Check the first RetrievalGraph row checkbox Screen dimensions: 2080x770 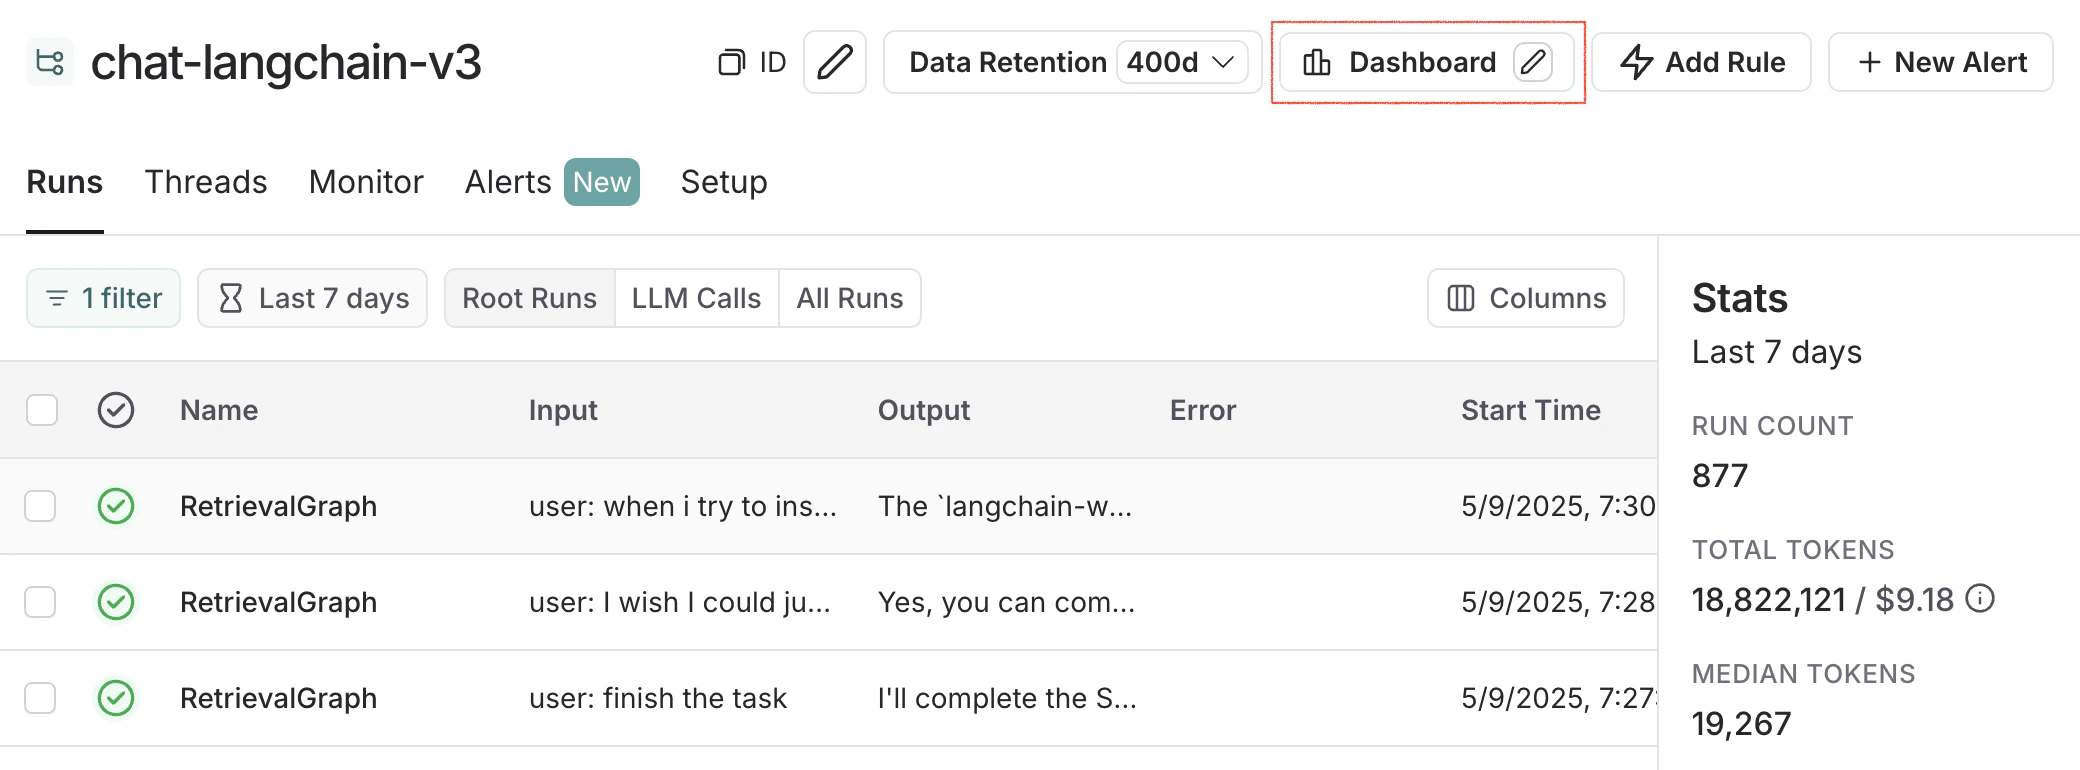point(40,507)
